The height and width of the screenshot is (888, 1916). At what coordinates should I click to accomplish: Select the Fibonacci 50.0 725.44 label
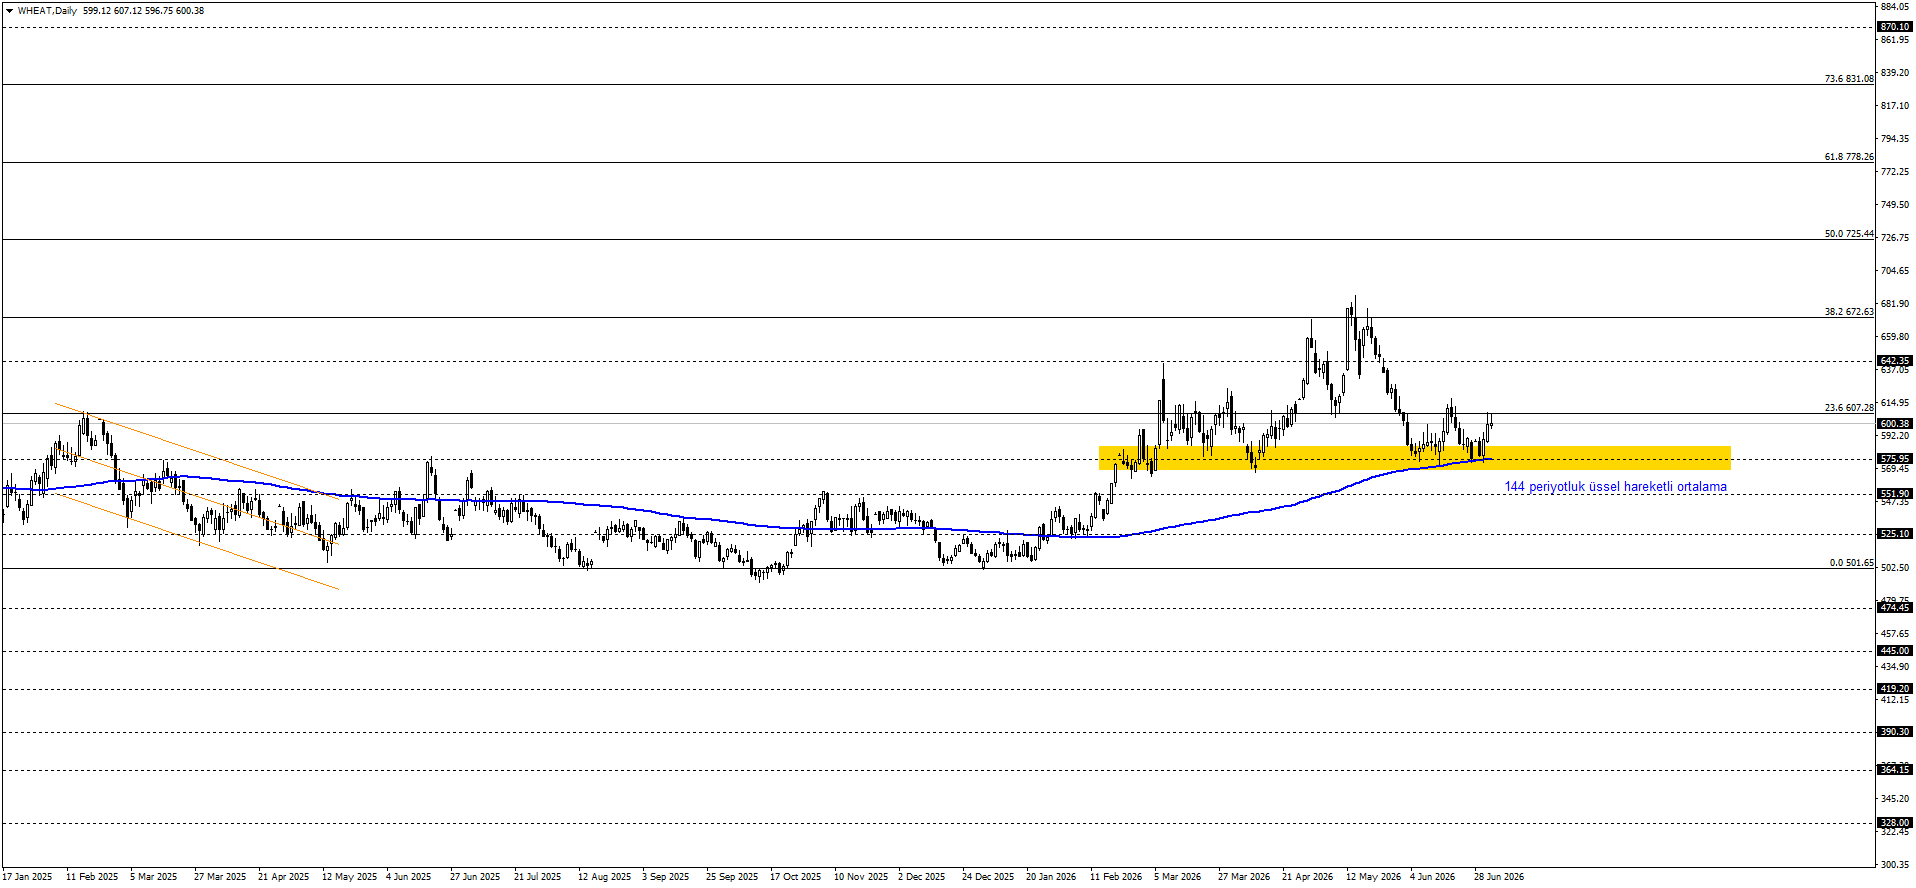point(1849,234)
